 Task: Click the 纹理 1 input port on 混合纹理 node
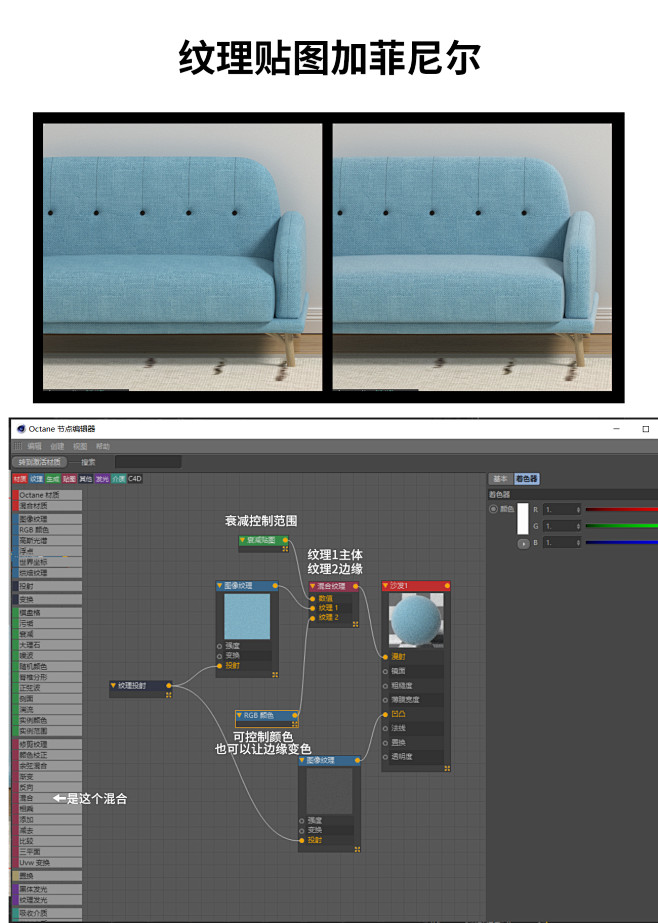pyautogui.click(x=313, y=608)
